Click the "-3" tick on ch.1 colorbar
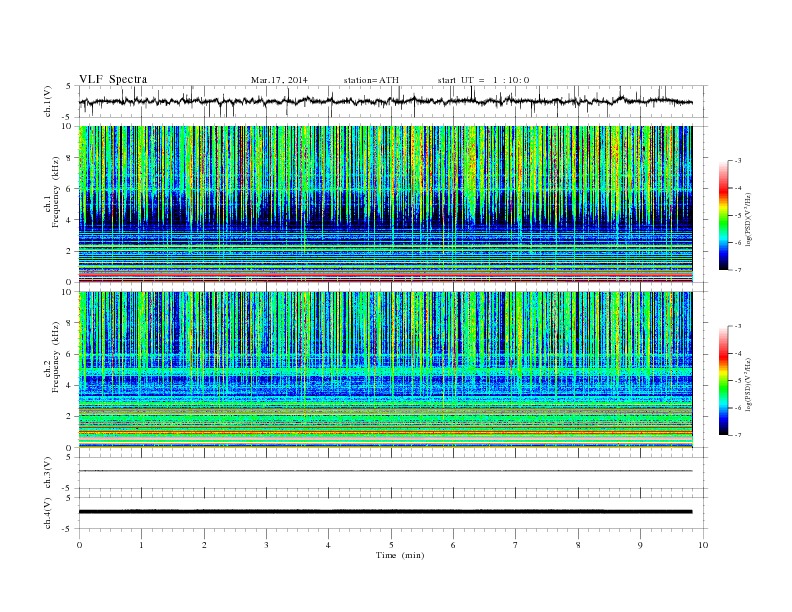 click(x=738, y=161)
